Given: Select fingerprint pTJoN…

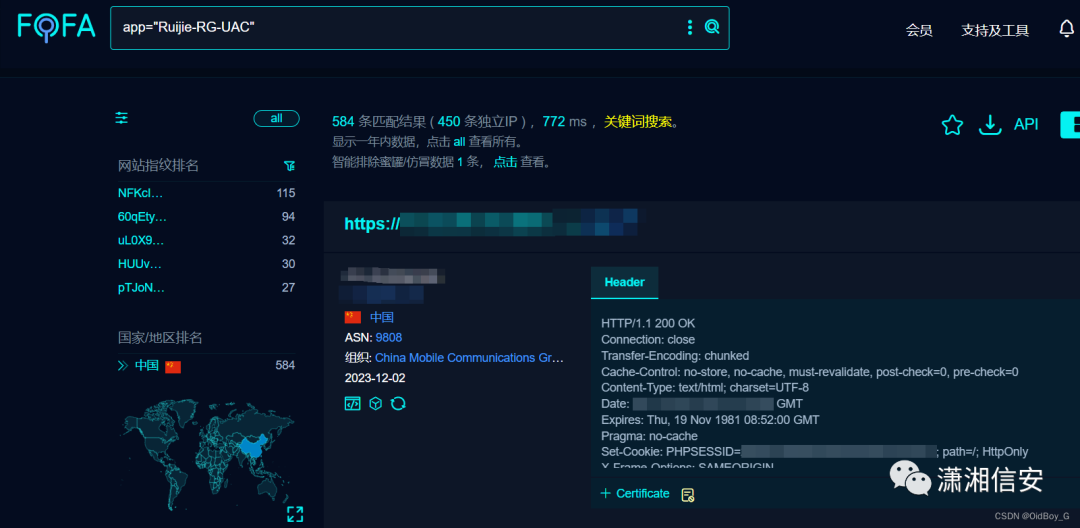Looking at the screenshot, I should [x=141, y=288].
